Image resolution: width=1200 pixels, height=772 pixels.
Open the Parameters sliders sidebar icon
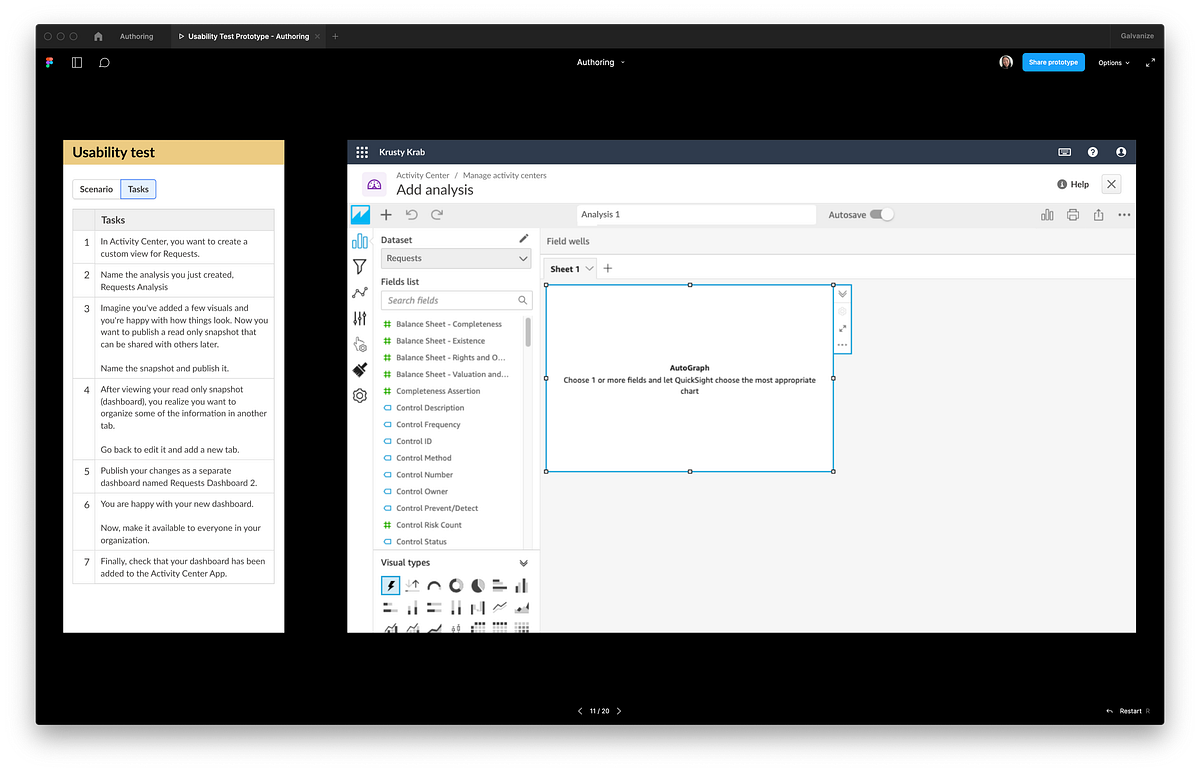(360, 318)
